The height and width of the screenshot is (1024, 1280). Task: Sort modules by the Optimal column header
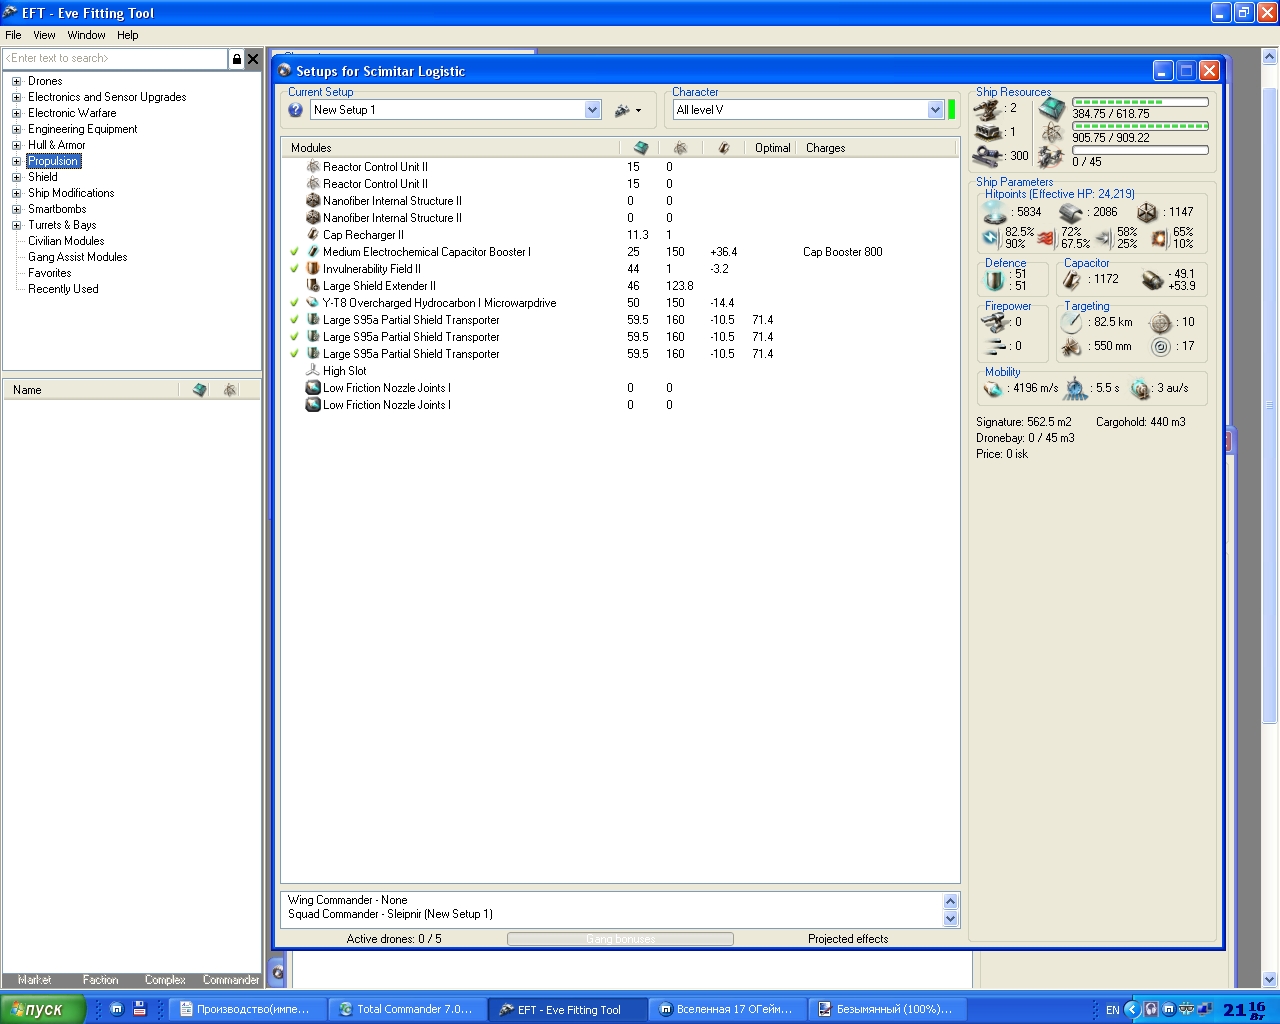point(772,148)
